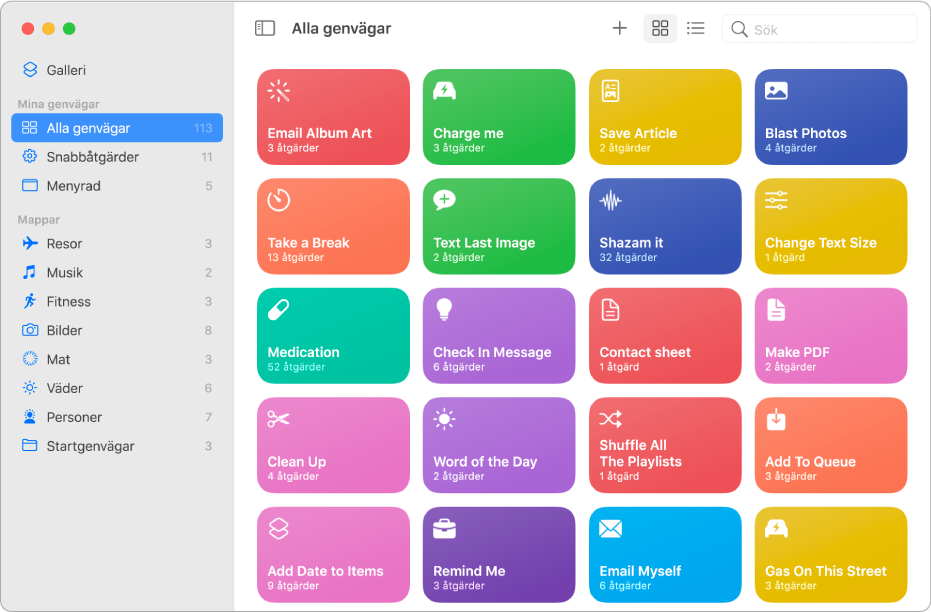Click the lightbulb icon on Check In Message
The height and width of the screenshot is (612, 931).
click(444, 311)
